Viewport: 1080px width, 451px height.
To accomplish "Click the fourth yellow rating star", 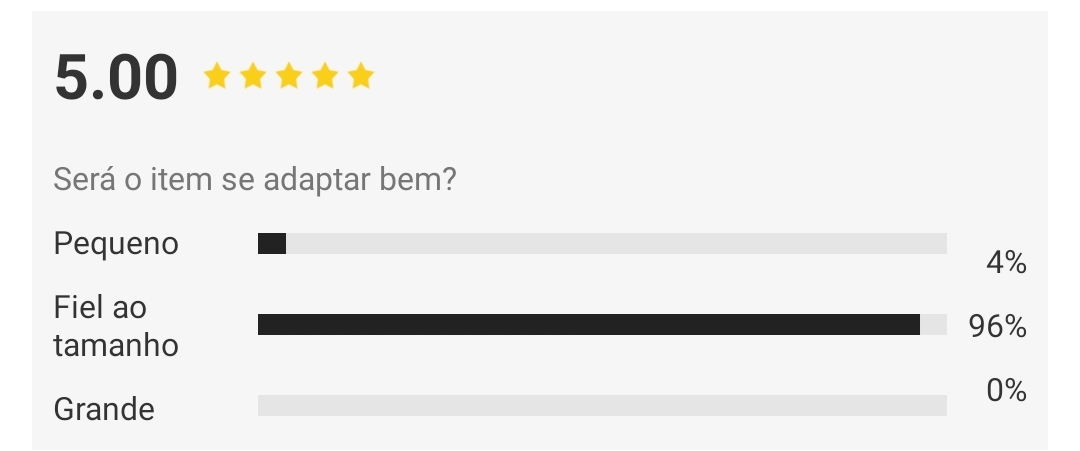I will [324, 76].
